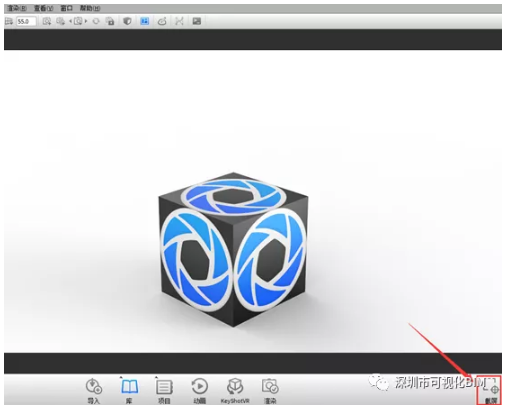Click the teapot-shaped toolbar icon
Image resolution: width=509 pixels, height=410 pixels.
162,21
